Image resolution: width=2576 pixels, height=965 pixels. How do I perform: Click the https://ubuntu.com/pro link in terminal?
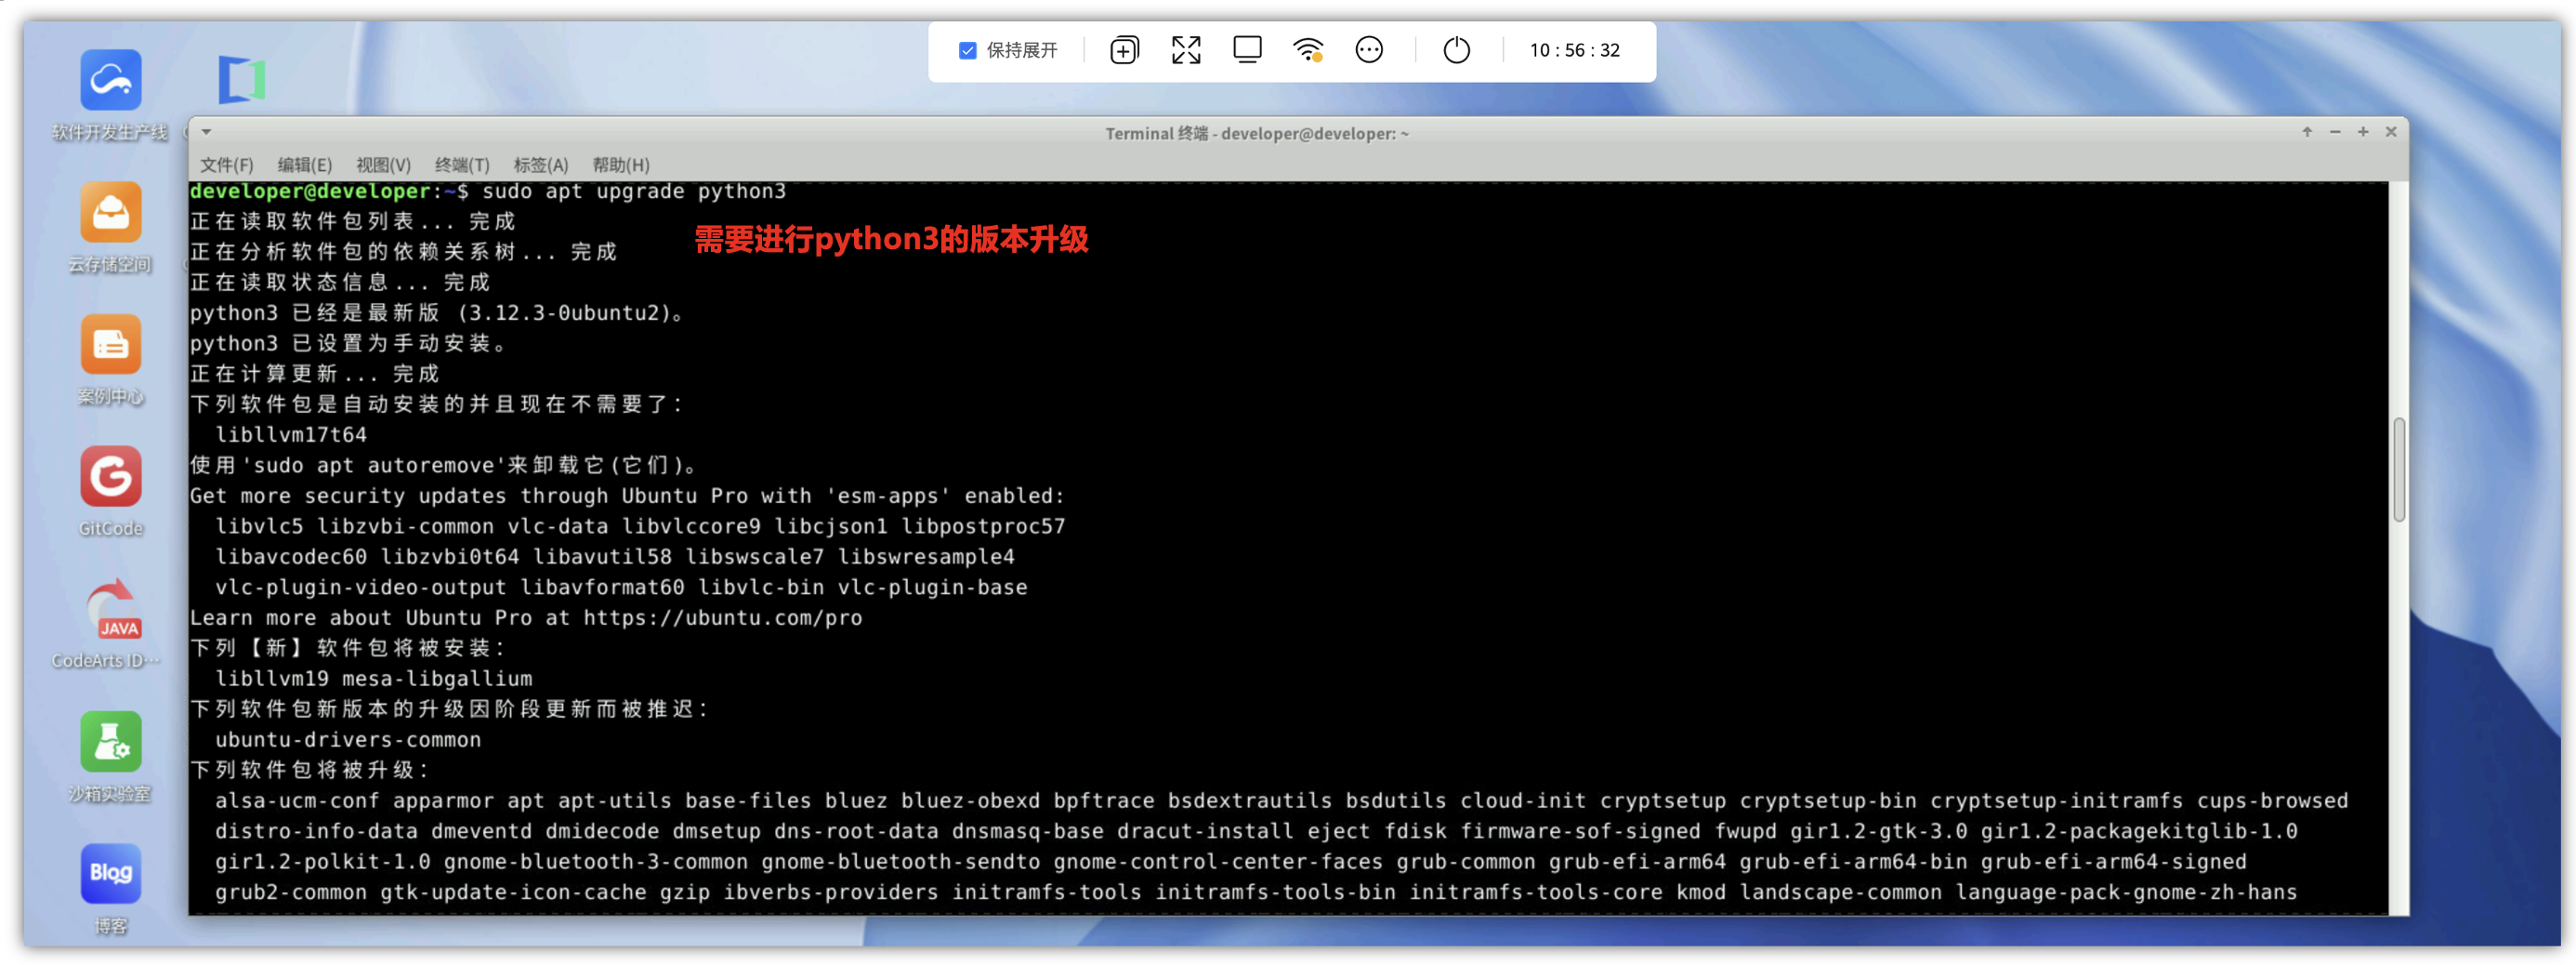(x=722, y=618)
